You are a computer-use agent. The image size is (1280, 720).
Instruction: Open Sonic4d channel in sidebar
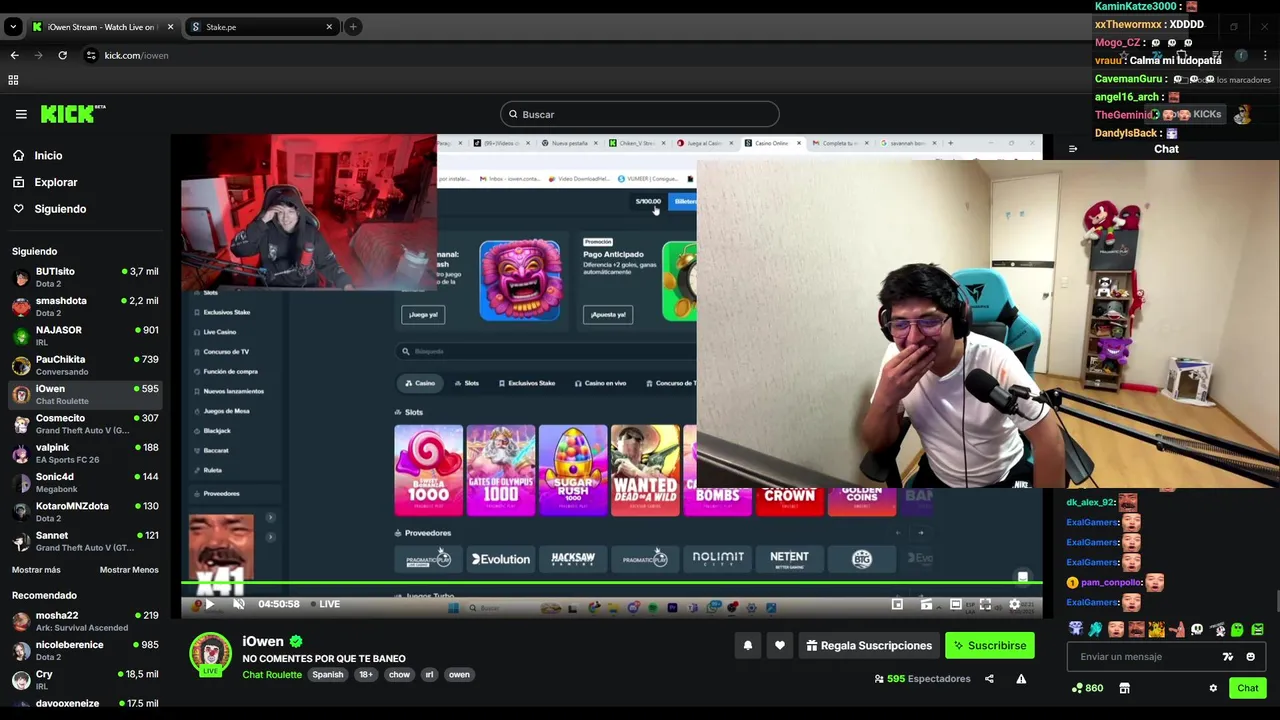[x=85, y=482]
